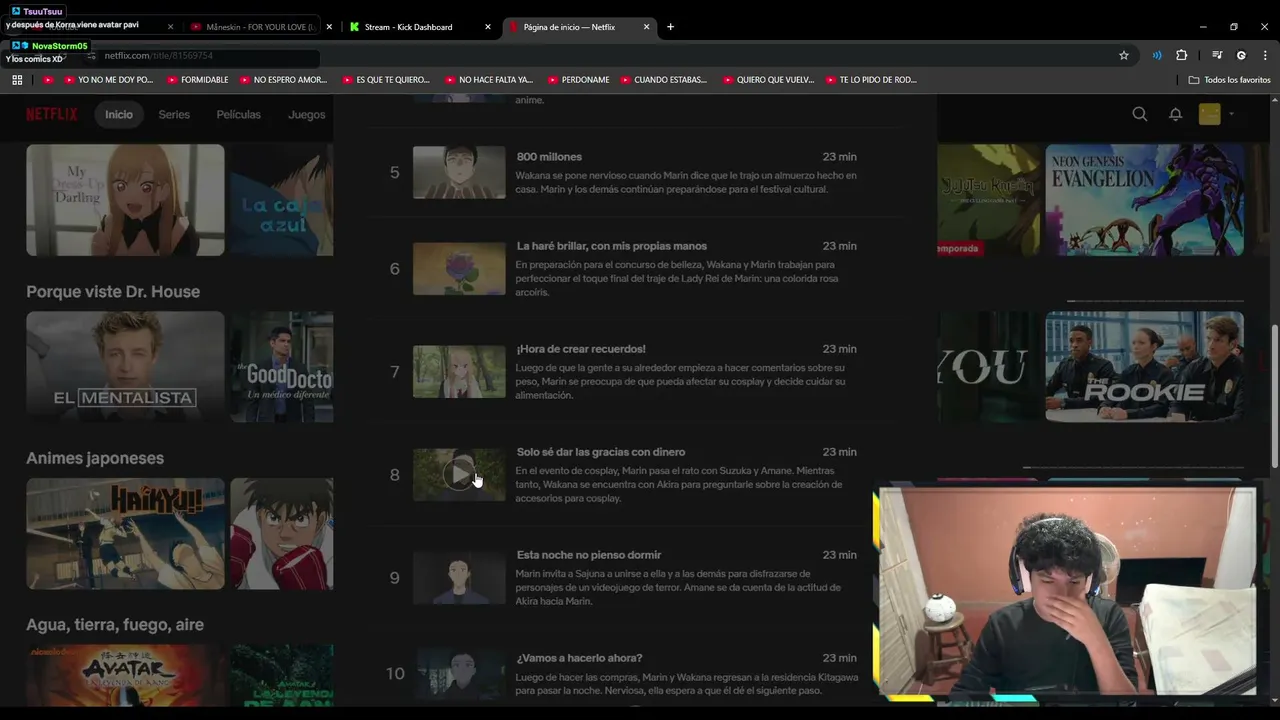The height and width of the screenshot is (720, 1280).
Task: Open the FORMIDABLE bookmark
Action: [198, 80]
